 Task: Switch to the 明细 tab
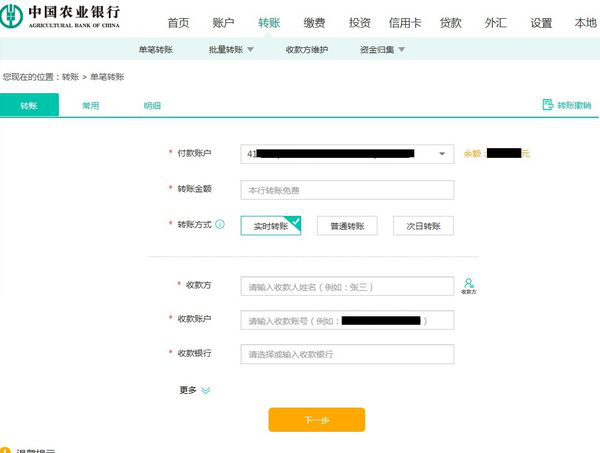click(x=152, y=105)
